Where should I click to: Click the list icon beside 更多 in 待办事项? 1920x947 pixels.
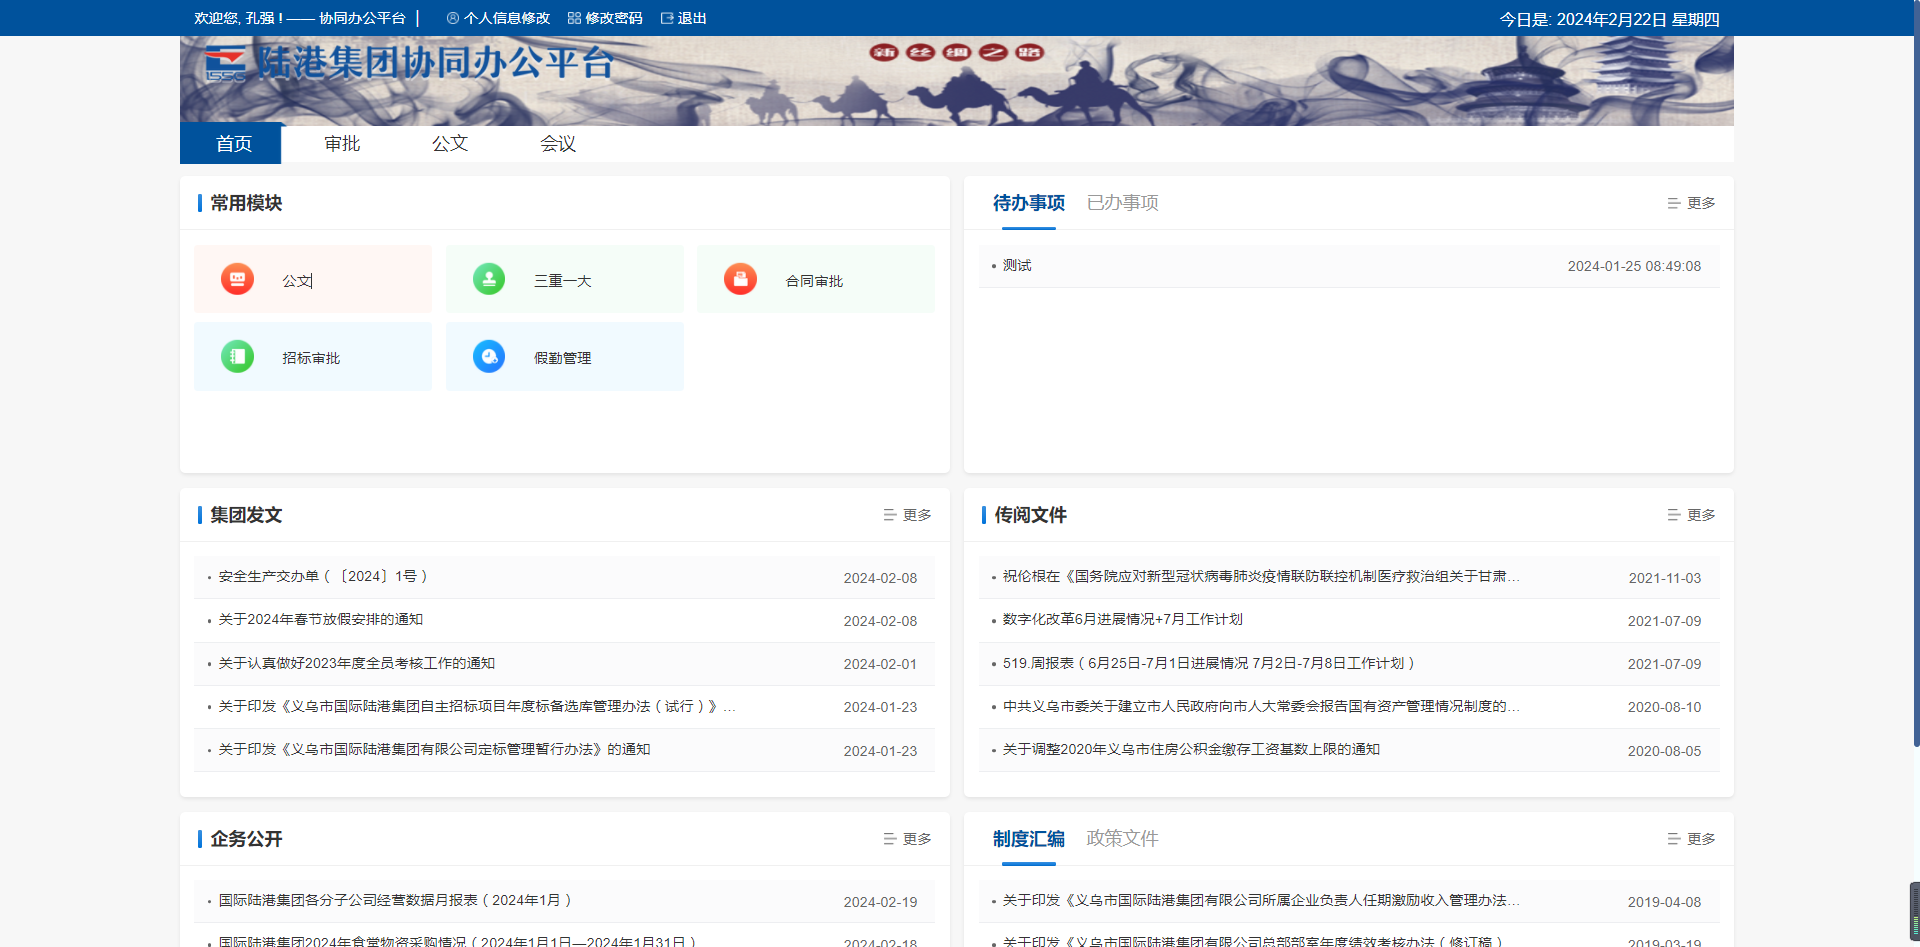(x=1673, y=203)
